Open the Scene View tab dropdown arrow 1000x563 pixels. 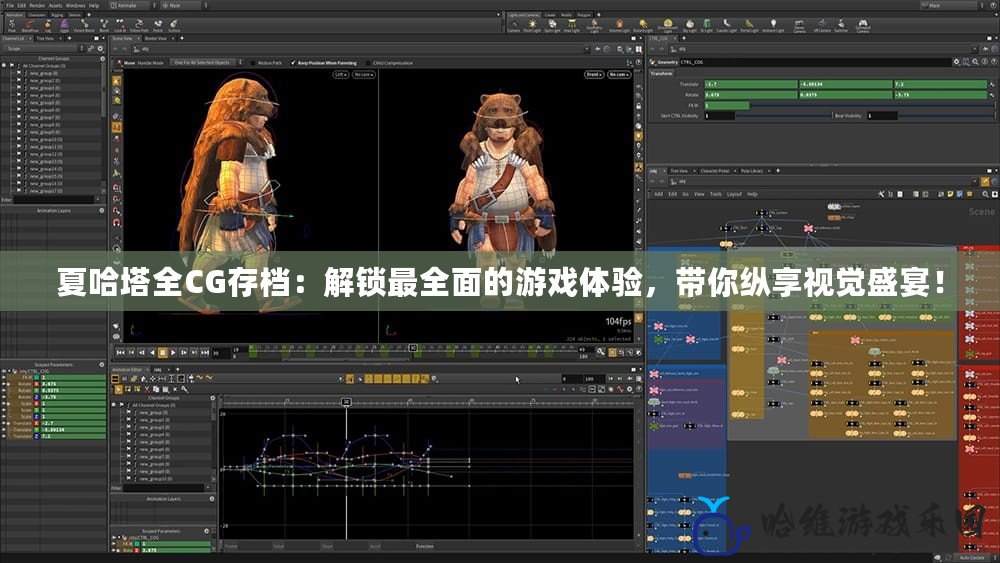click(136, 38)
